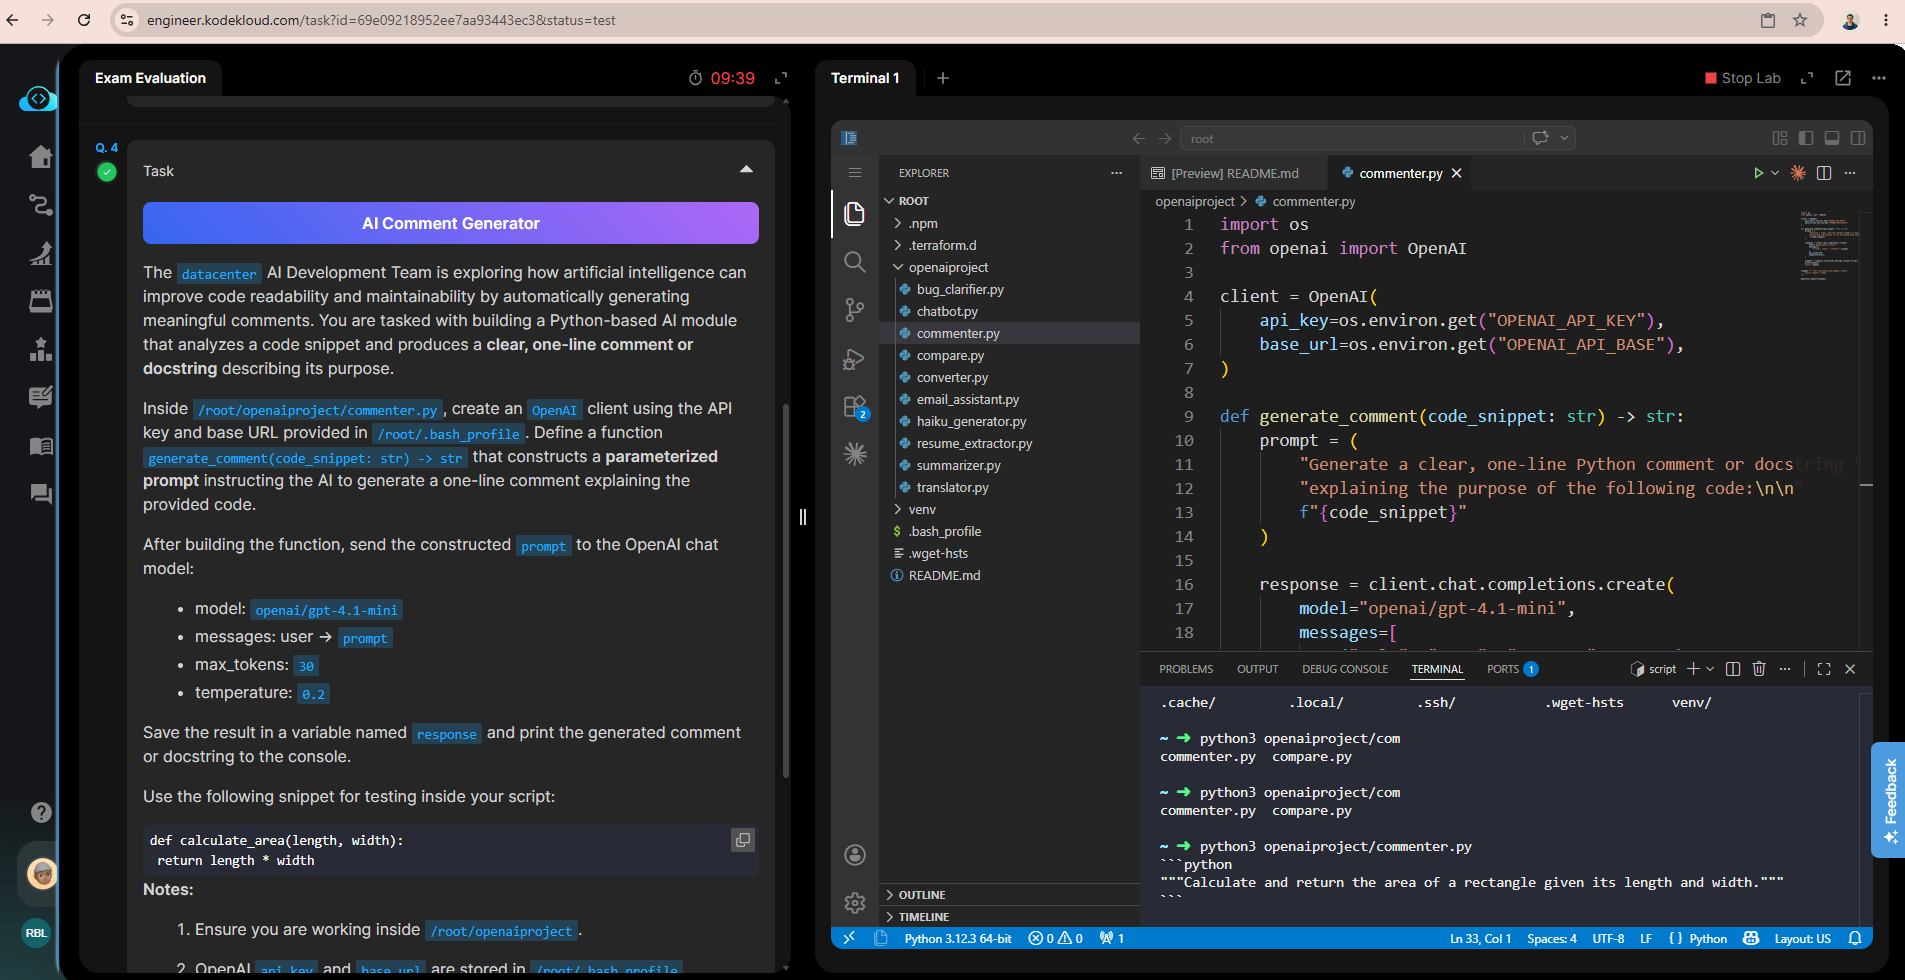Add a new terminal tab with plus
The height and width of the screenshot is (980, 1905).
942,78
